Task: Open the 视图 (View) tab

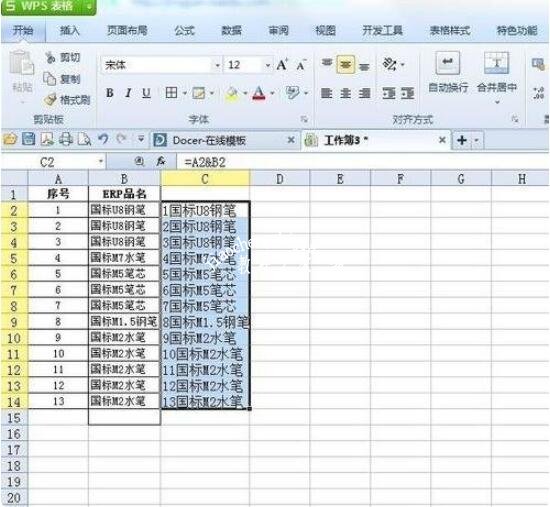Action: click(326, 31)
